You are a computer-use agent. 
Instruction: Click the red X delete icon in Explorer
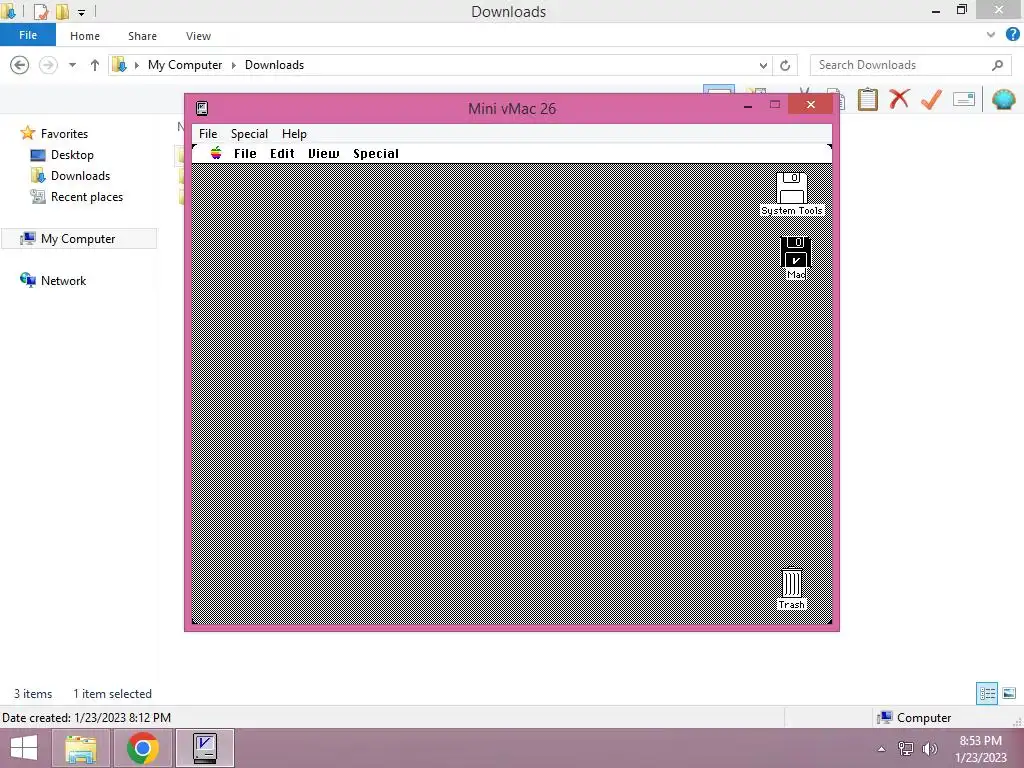pyautogui.click(x=899, y=99)
